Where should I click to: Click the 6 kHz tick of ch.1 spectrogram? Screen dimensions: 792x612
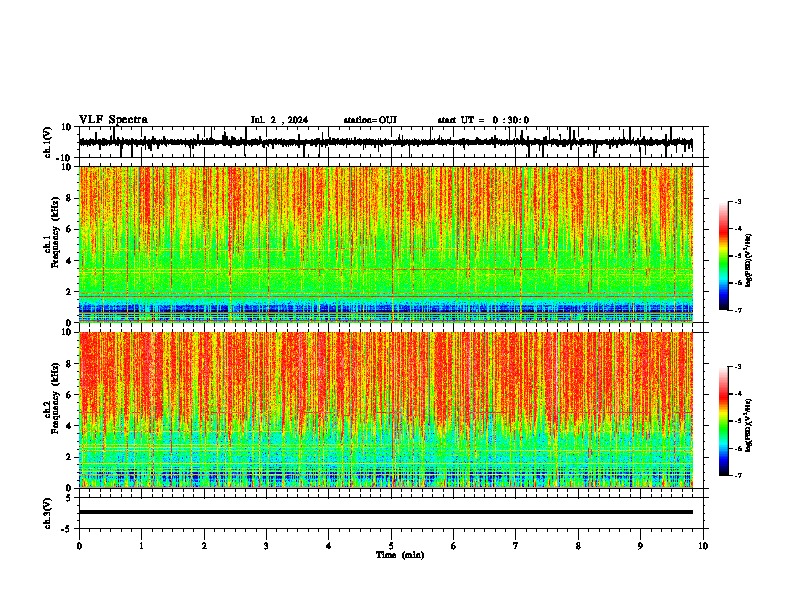click(69, 229)
